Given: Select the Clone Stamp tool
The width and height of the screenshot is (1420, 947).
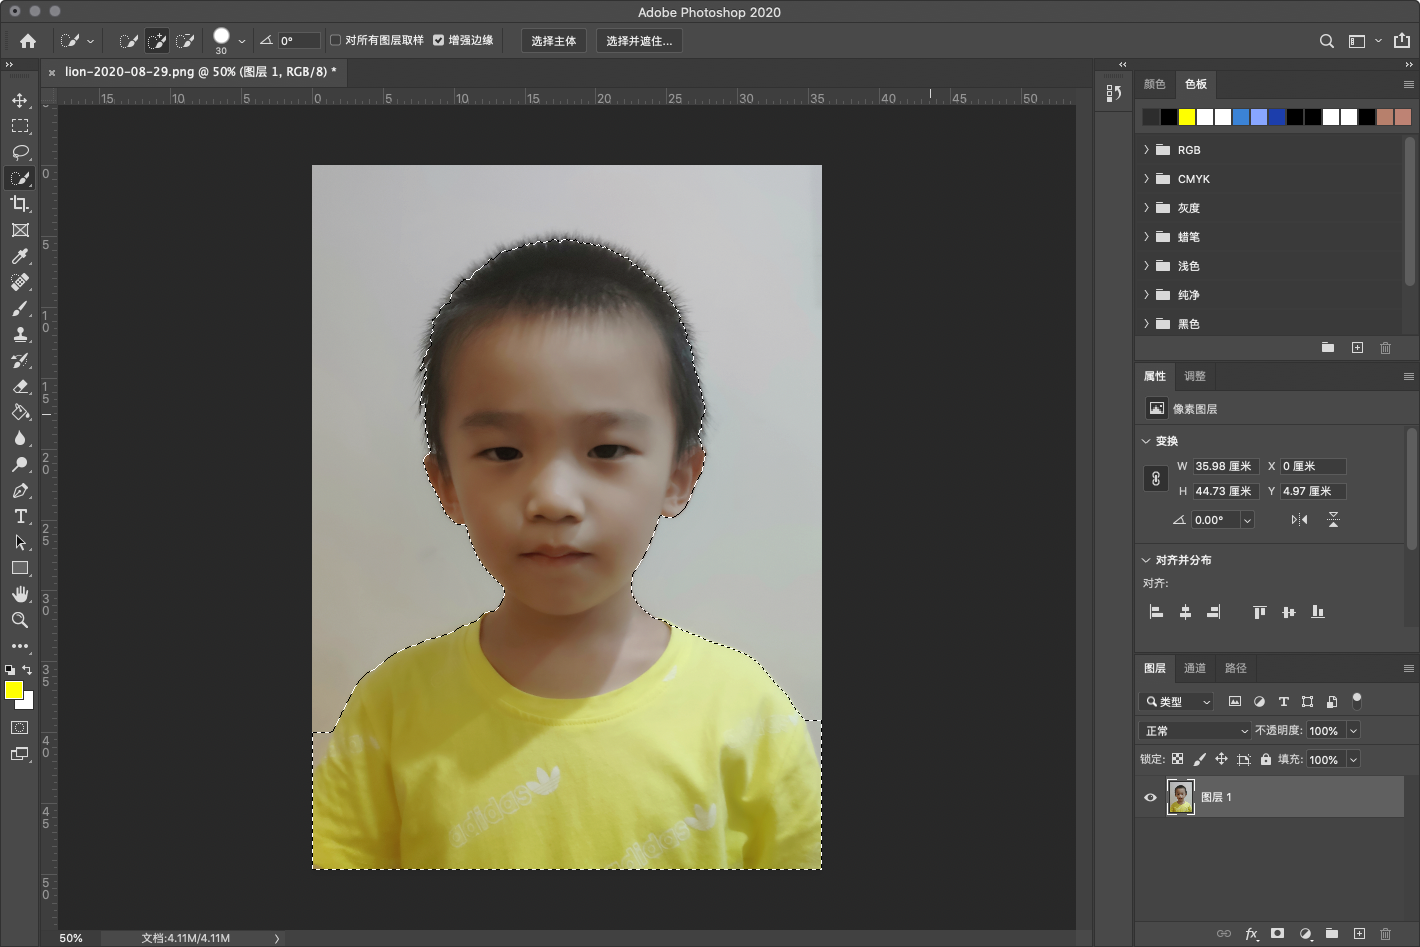Looking at the screenshot, I should (x=20, y=334).
